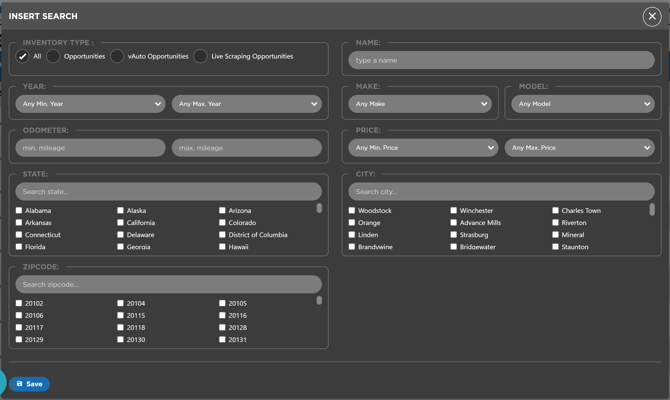Click the Search zipcode field
Screen dimensions: 670x400
(168, 284)
